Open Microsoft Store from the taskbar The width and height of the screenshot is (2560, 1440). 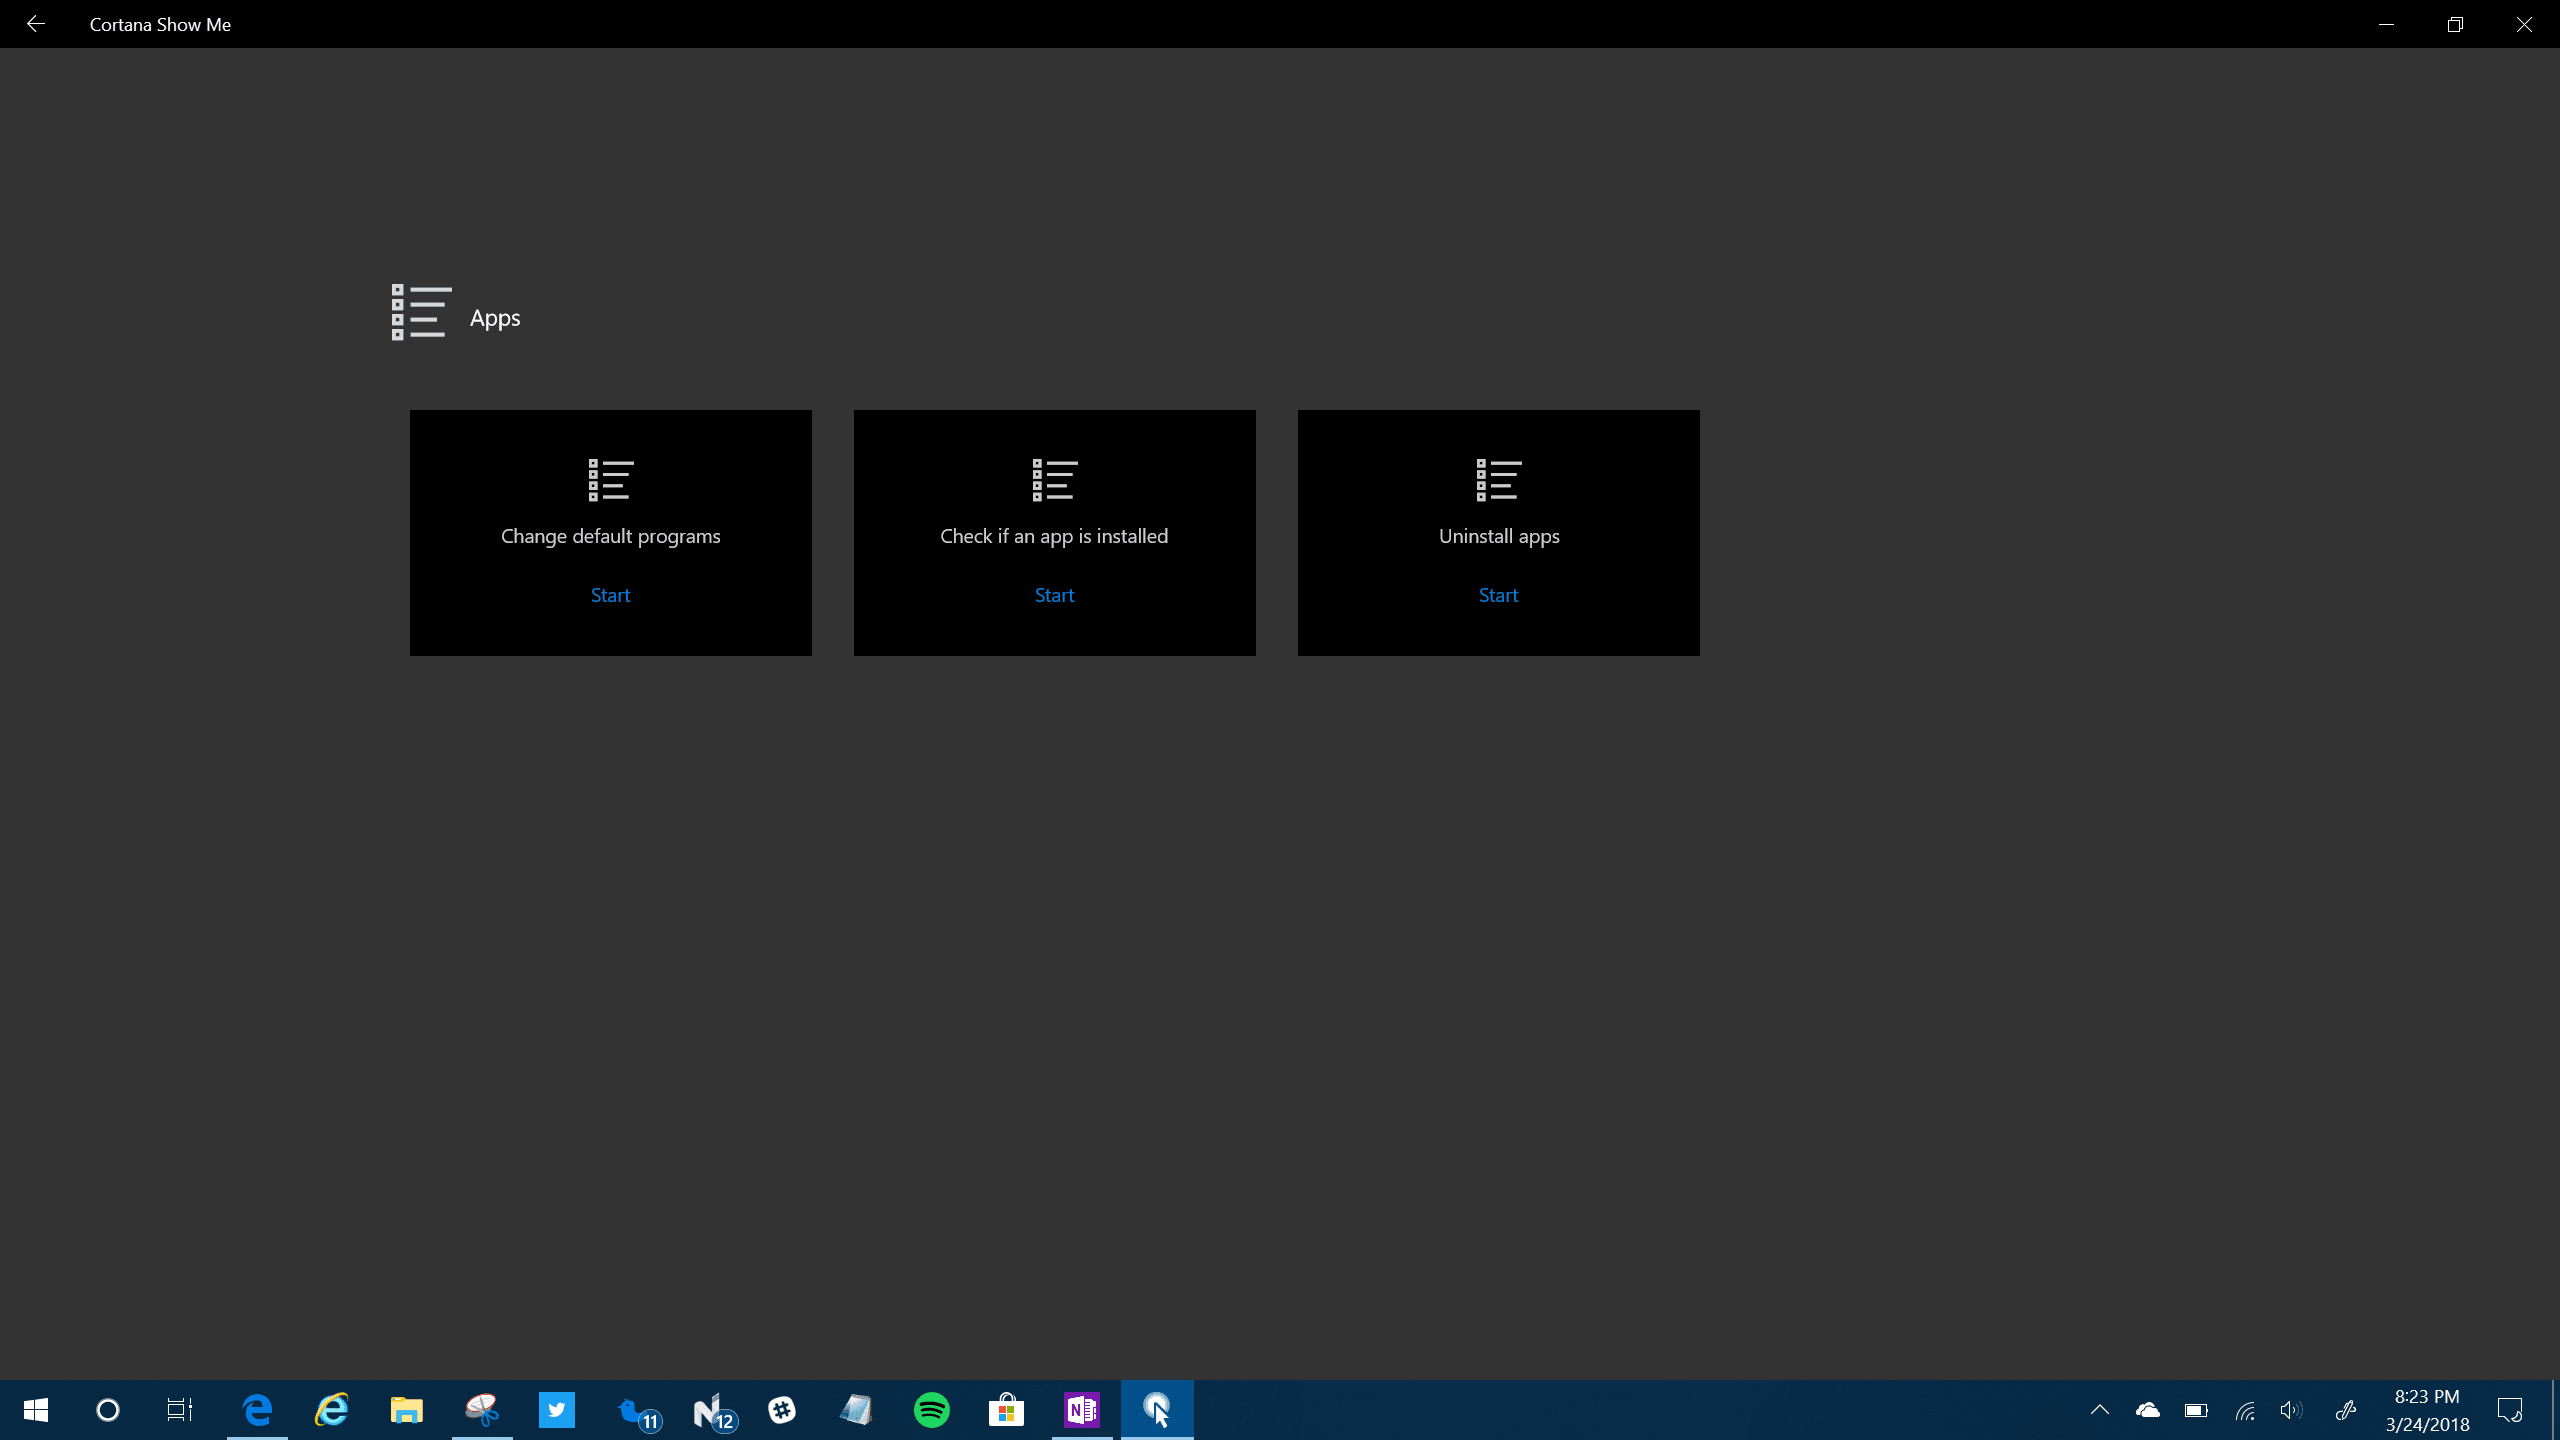coord(1006,1410)
